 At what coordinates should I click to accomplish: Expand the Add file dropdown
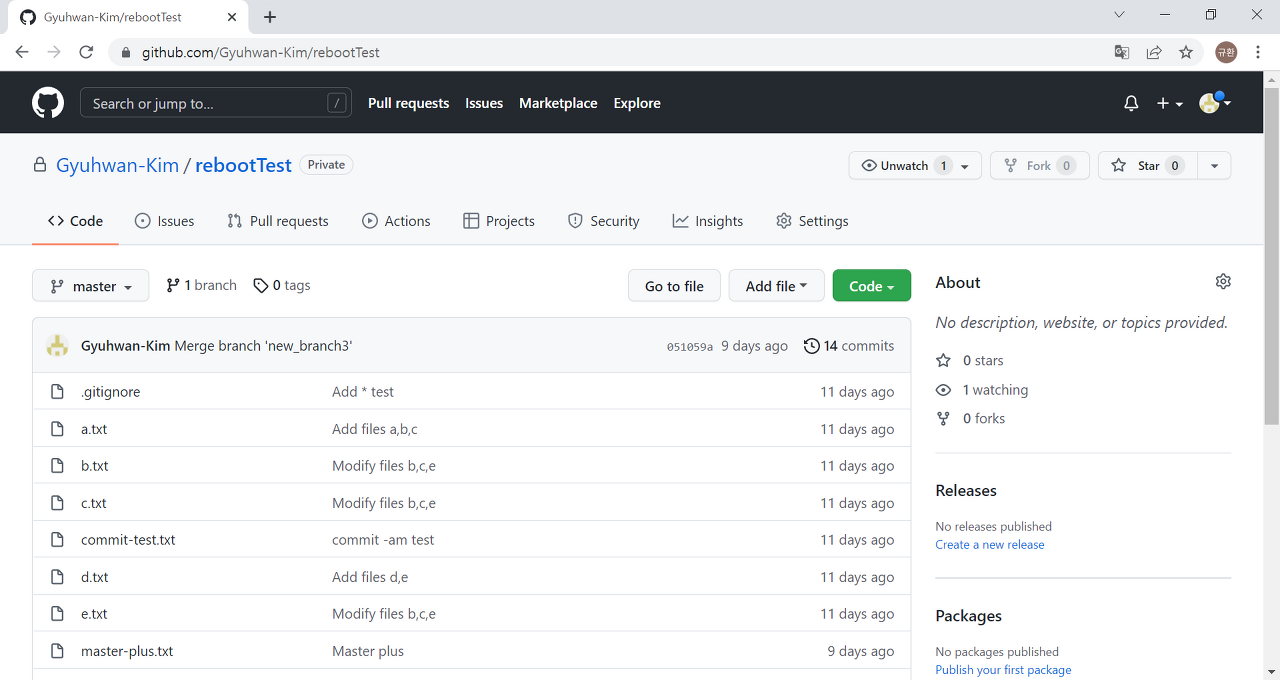pyautogui.click(x=776, y=286)
